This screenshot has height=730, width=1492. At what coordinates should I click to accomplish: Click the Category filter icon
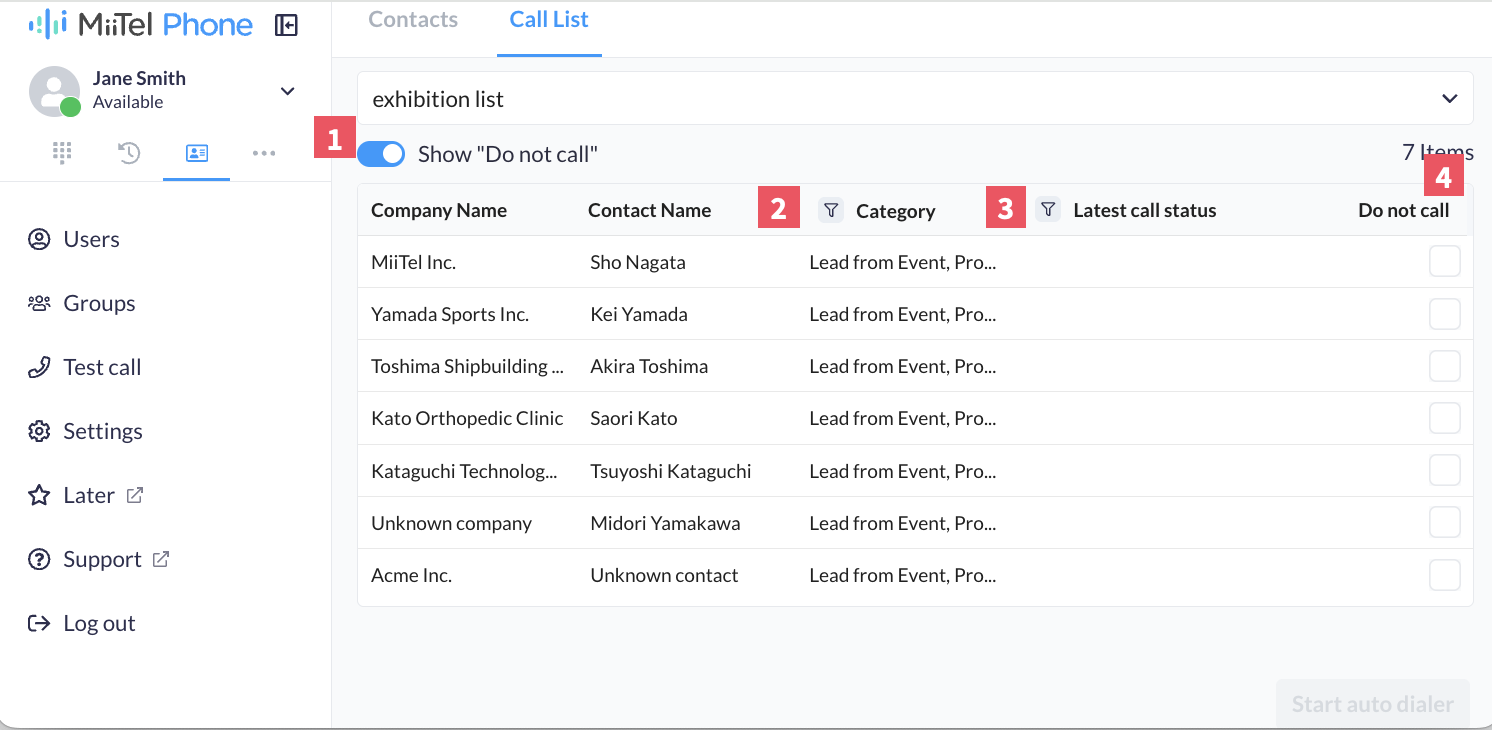coord(830,209)
